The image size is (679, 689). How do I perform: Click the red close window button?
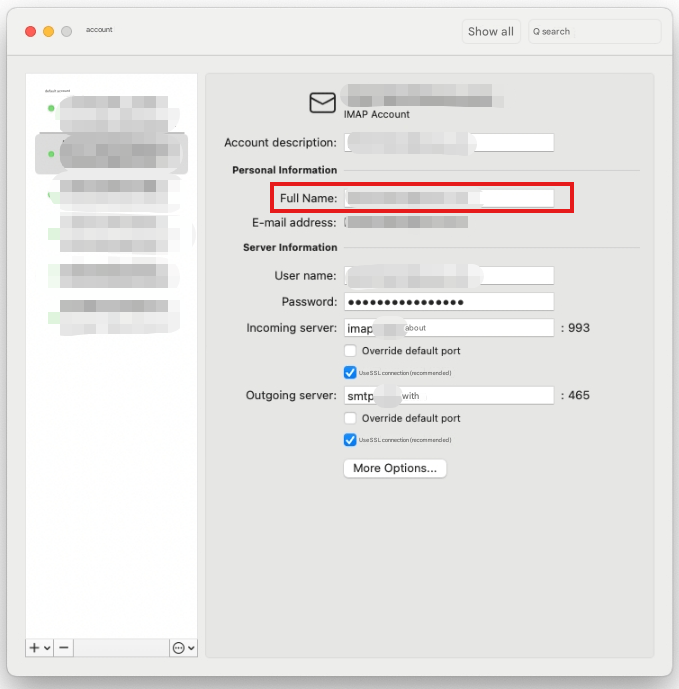[30, 32]
